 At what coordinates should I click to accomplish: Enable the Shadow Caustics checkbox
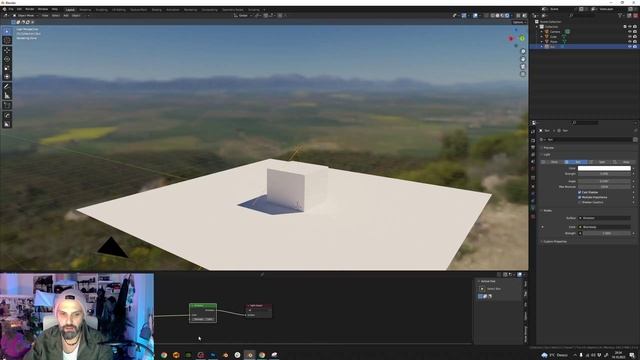580,202
